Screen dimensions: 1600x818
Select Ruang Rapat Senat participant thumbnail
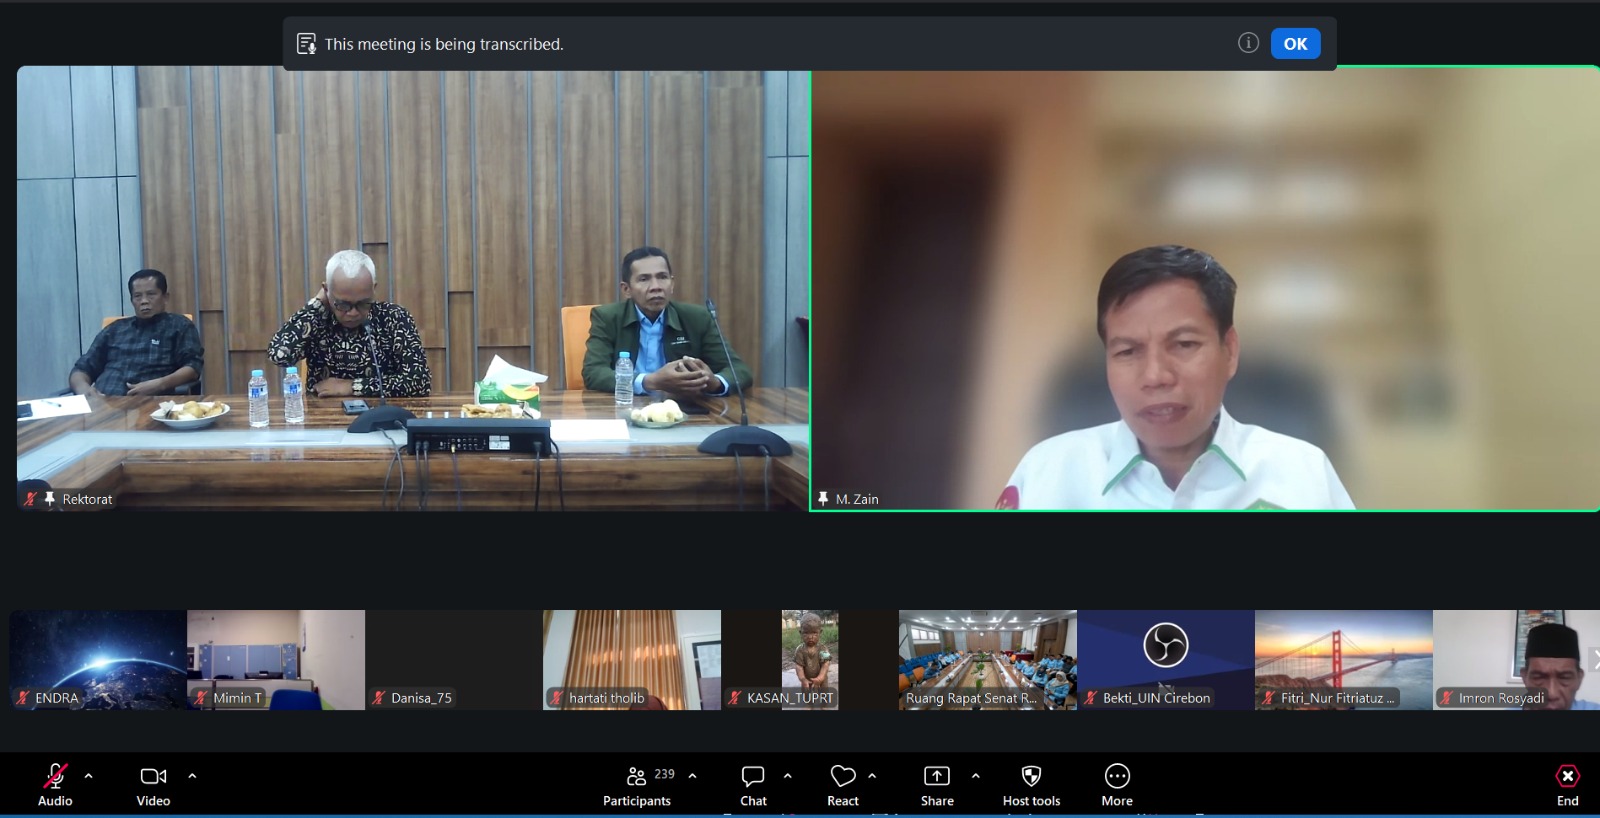[x=987, y=660]
